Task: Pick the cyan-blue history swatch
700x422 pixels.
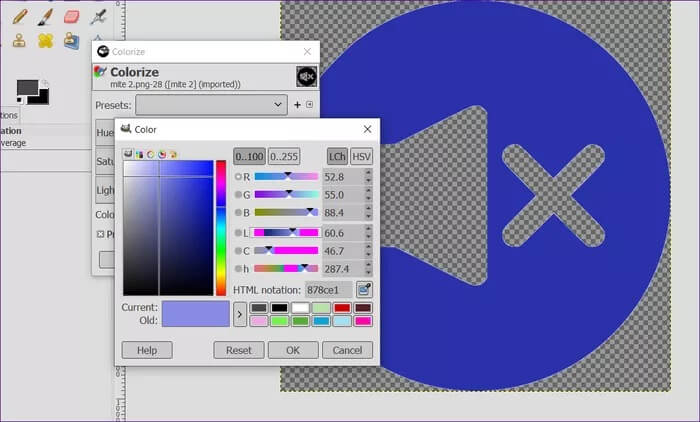Action: [x=321, y=321]
